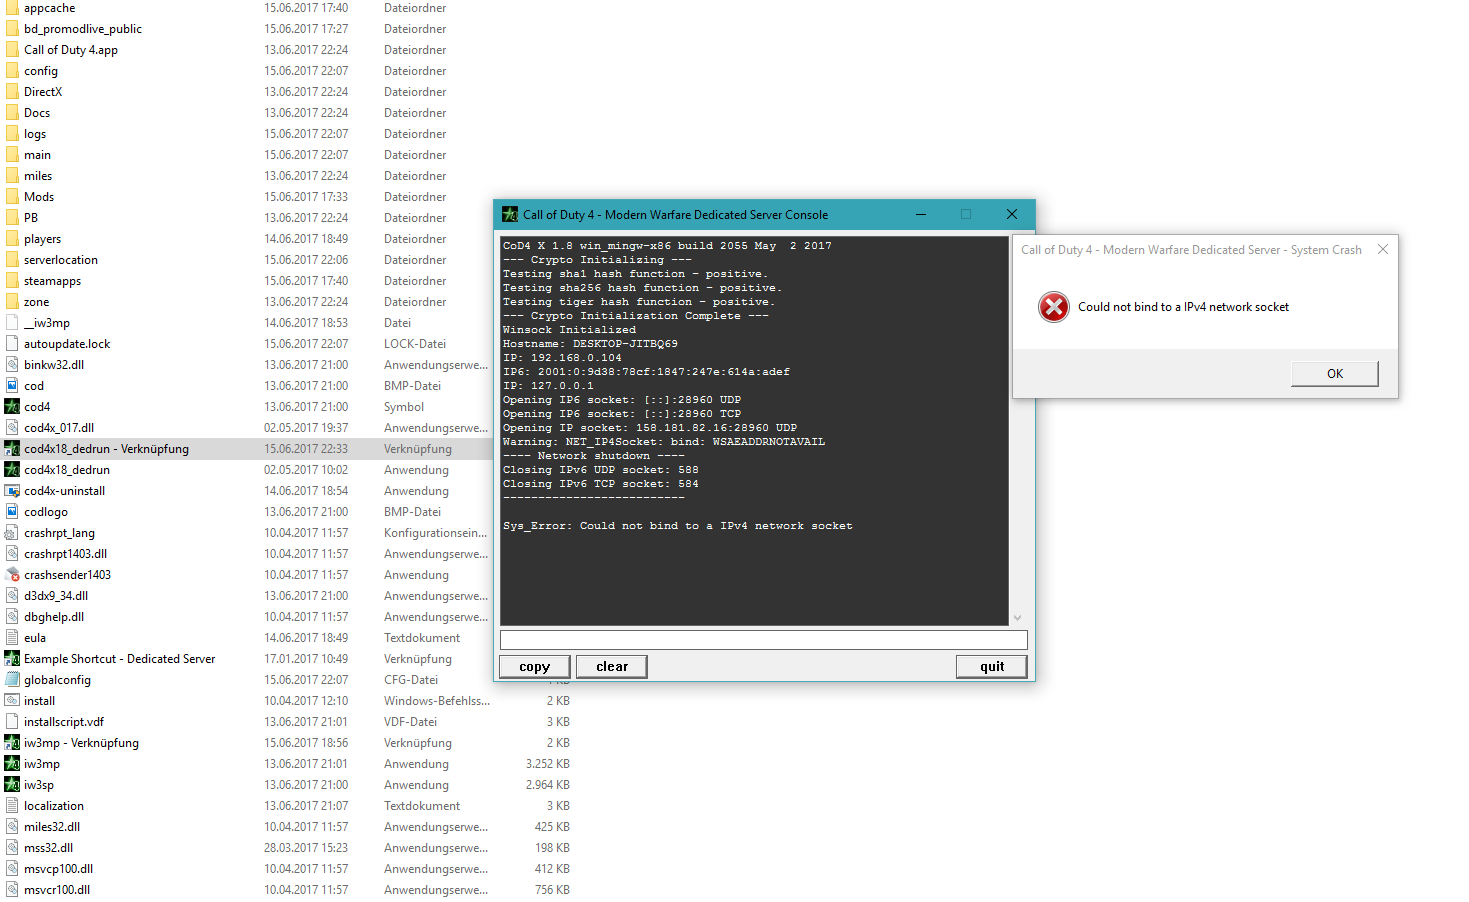The image size is (1469, 902).
Task: Select the install batch file icon
Action: click(x=12, y=701)
